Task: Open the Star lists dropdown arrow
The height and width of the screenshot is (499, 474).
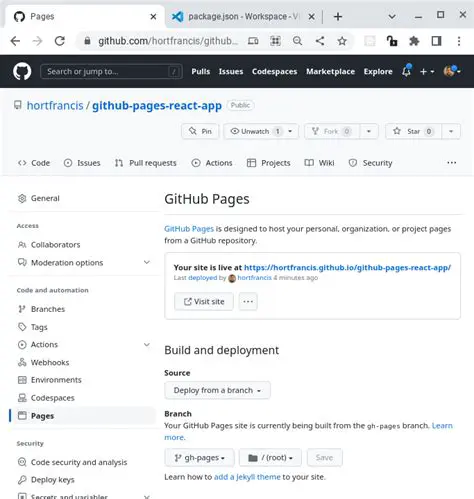Action: pos(451,131)
